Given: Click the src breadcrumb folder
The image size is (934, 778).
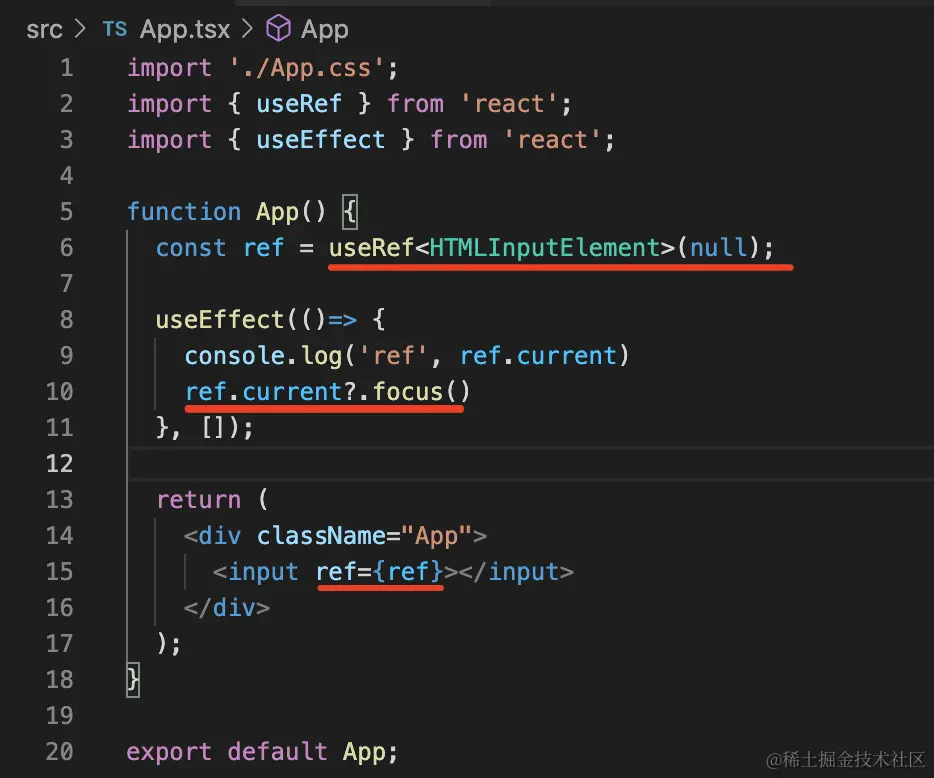Looking at the screenshot, I should click(44, 29).
